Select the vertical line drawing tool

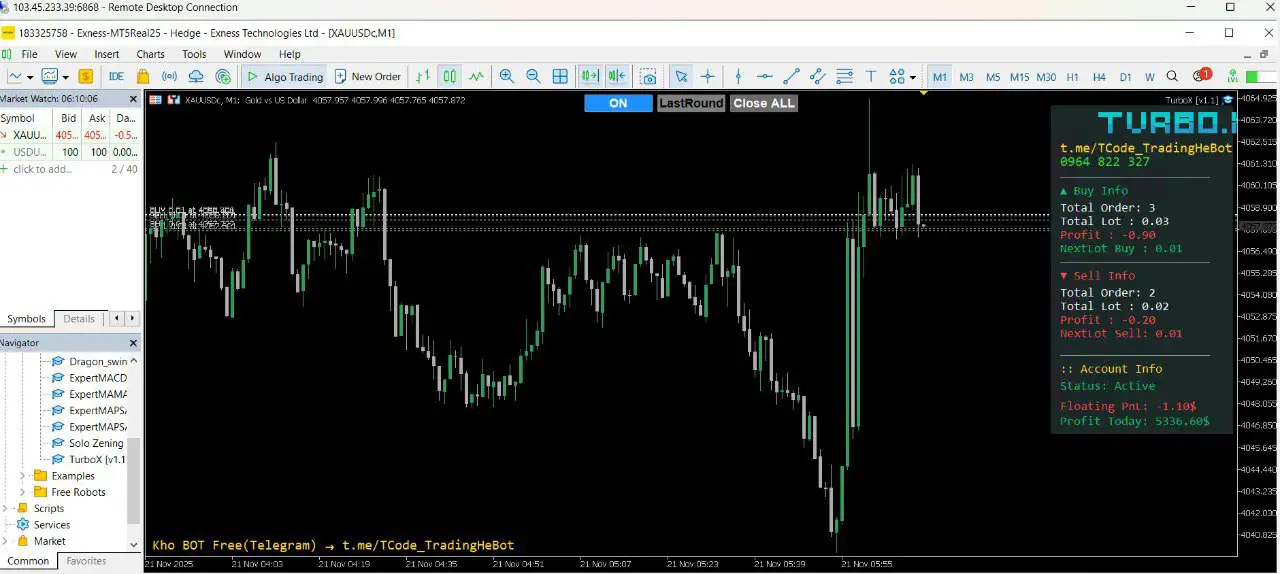738,76
